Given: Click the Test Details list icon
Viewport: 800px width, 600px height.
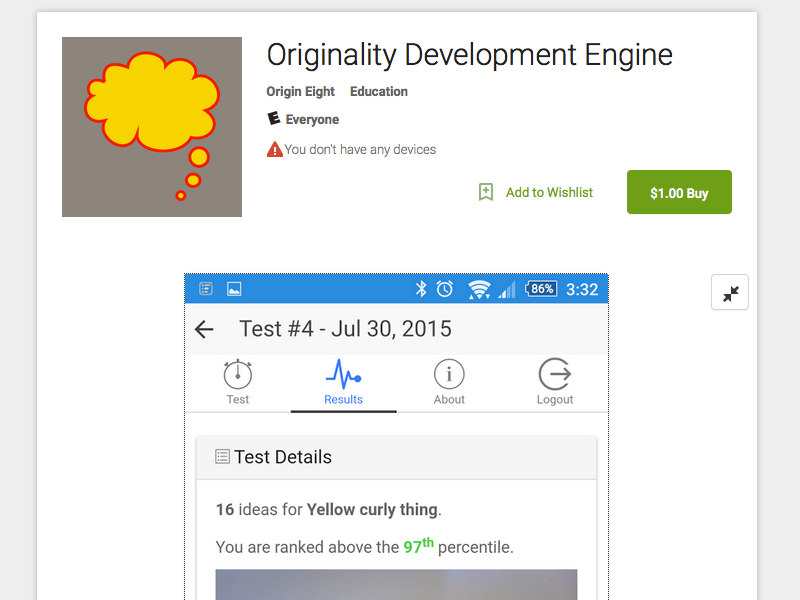Looking at the screenshot, I should pyautogui.click(x=222, y=457).
